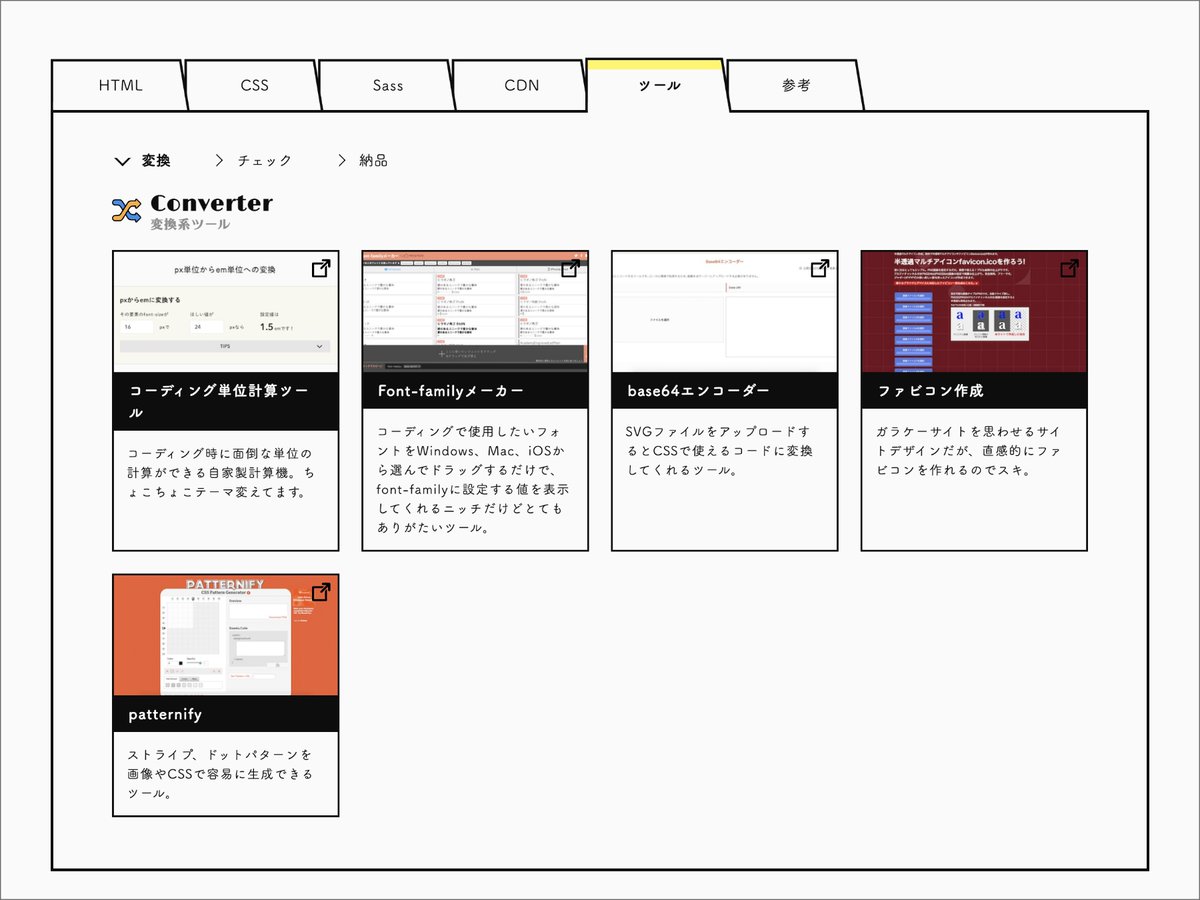Select the CDN tab
The width and height of the screenshot is (1200, 900).
[x=520, y=85]
